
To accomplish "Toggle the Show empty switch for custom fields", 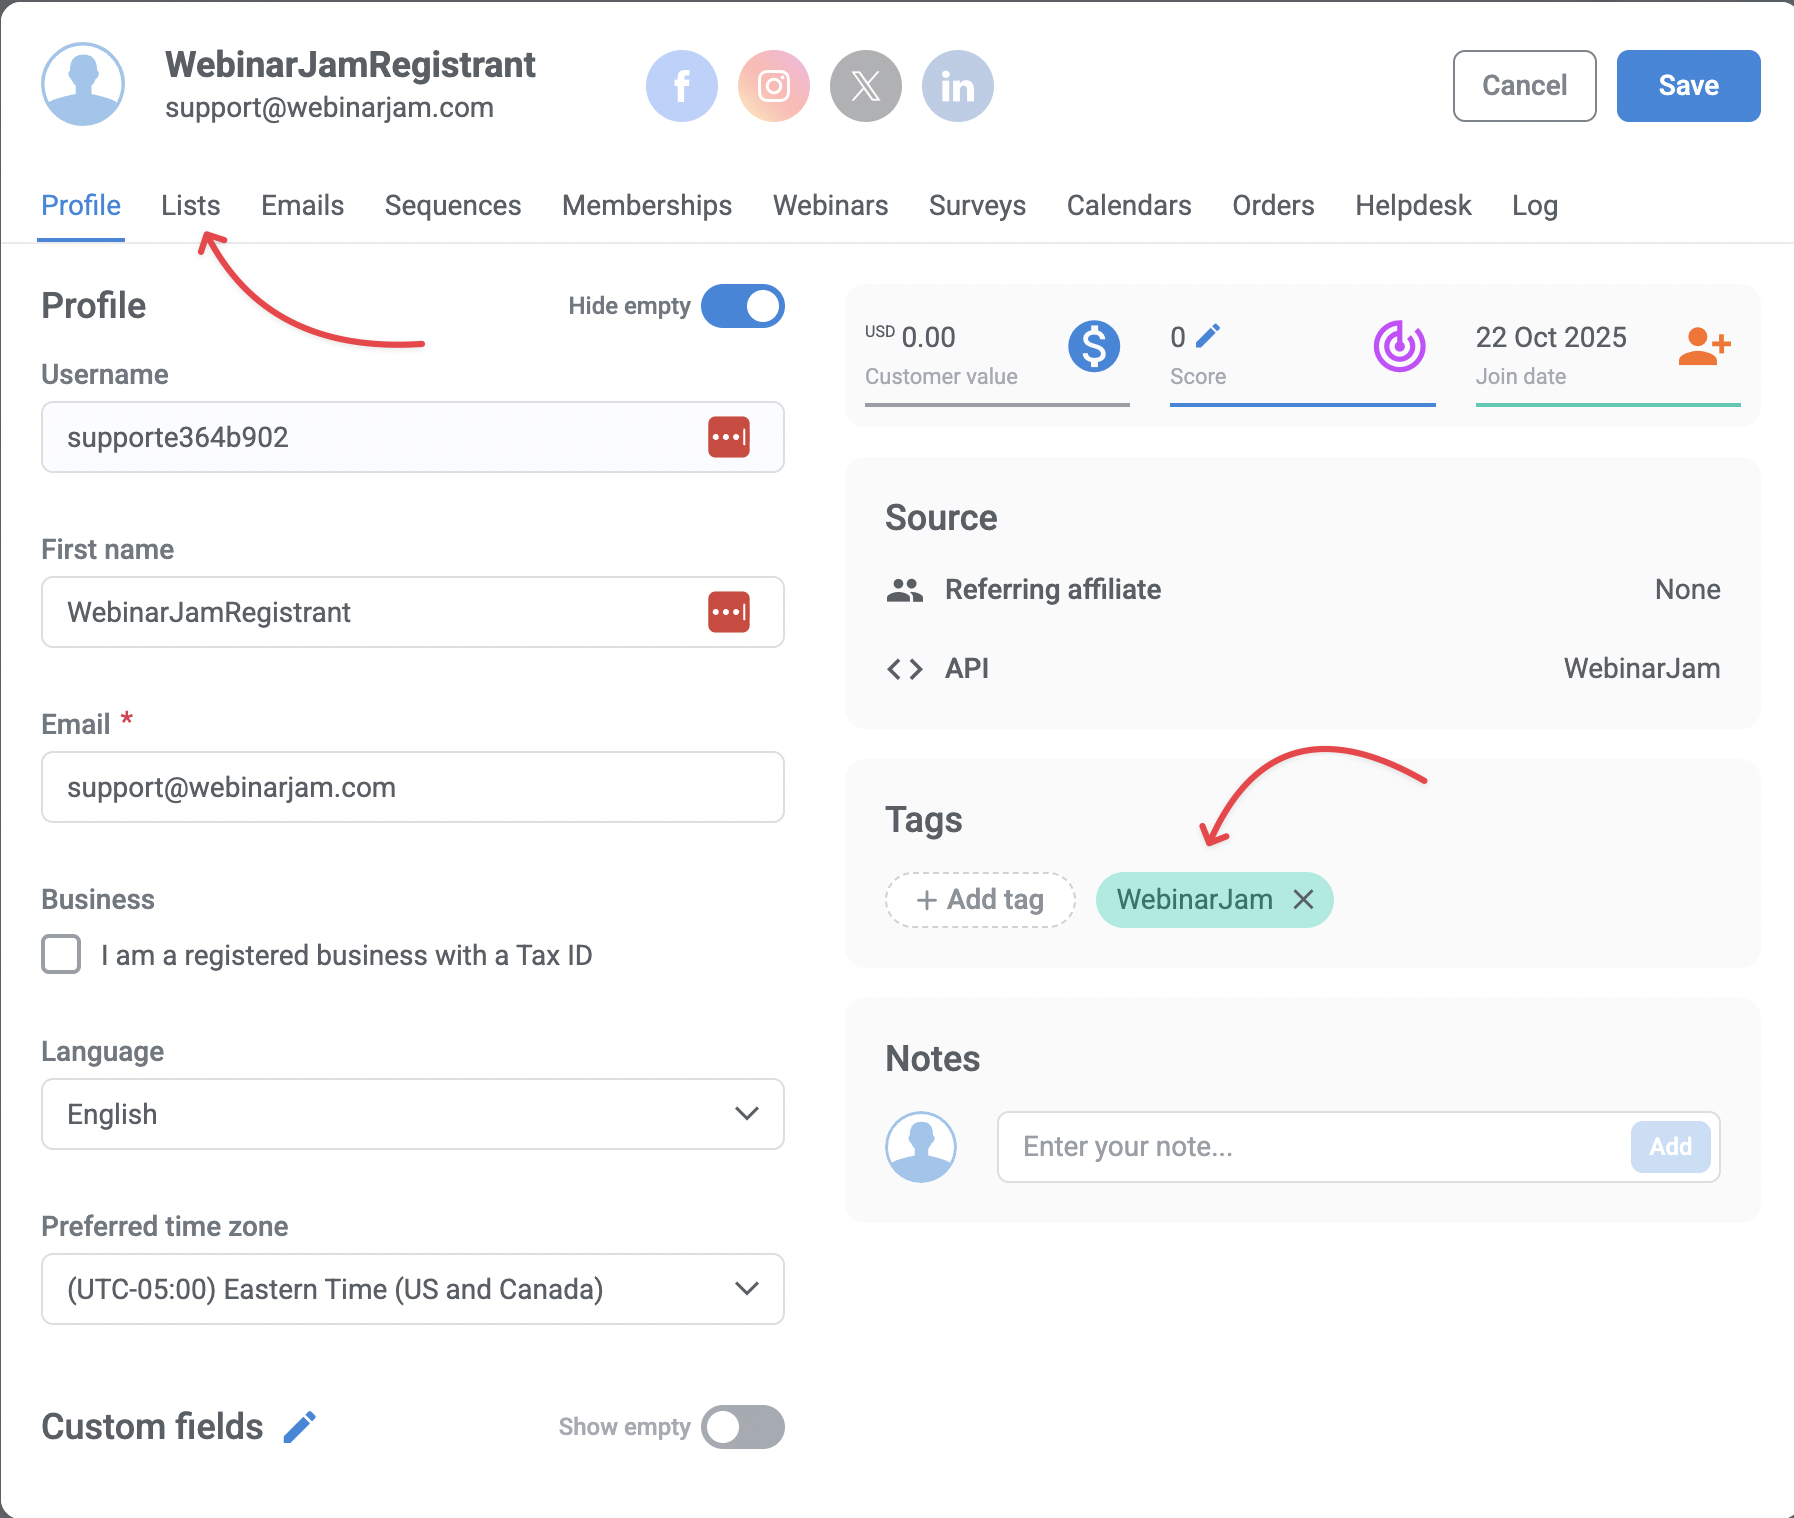I will tap(743, 1427).
